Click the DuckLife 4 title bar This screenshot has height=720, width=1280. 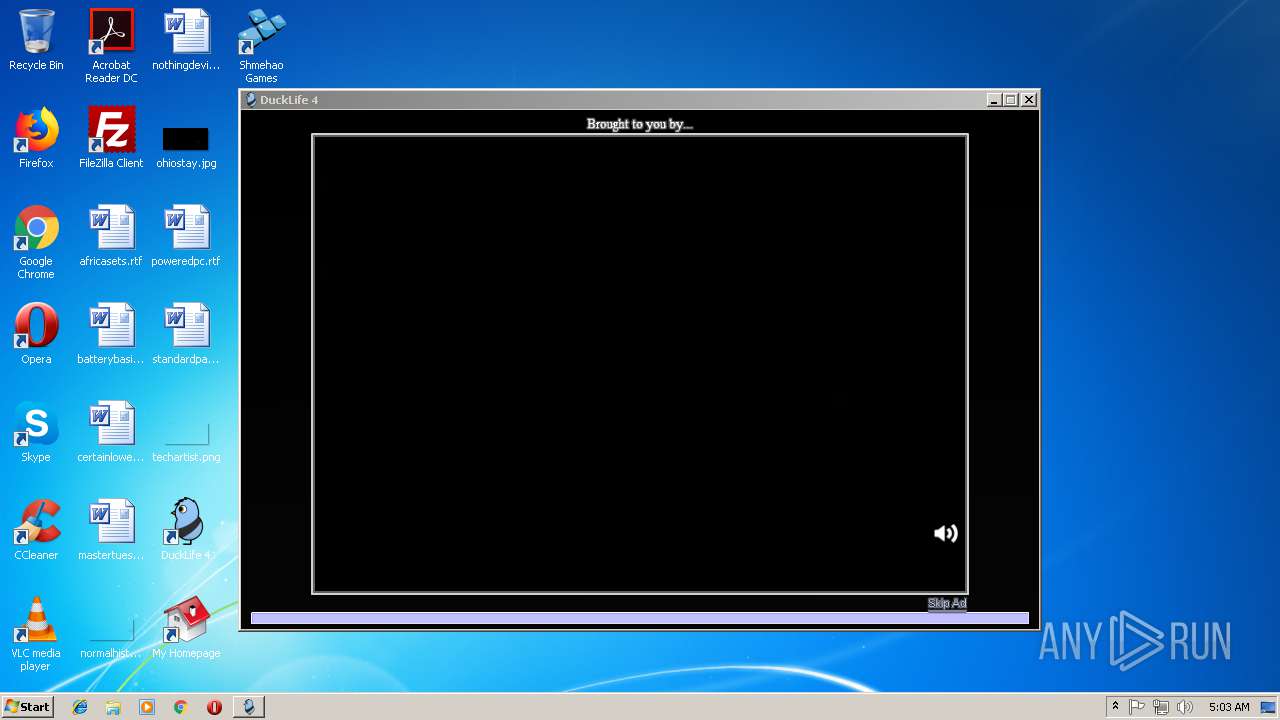pos(640,100)
